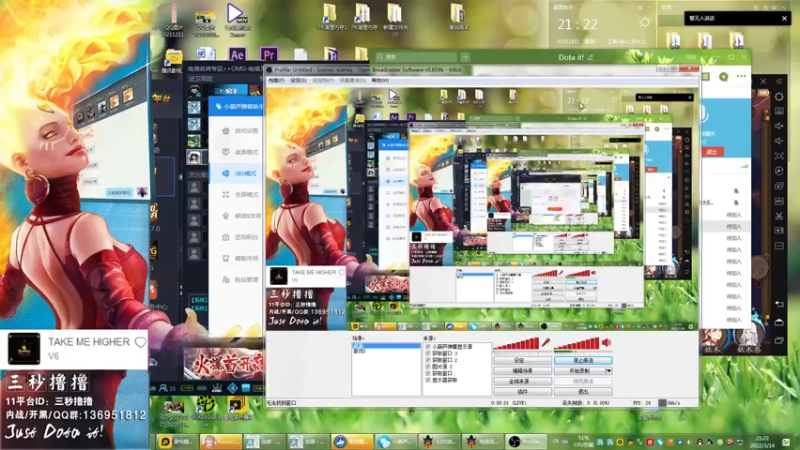Click the heart icon on TAKE ME HIGHER card

click(140, 342)
